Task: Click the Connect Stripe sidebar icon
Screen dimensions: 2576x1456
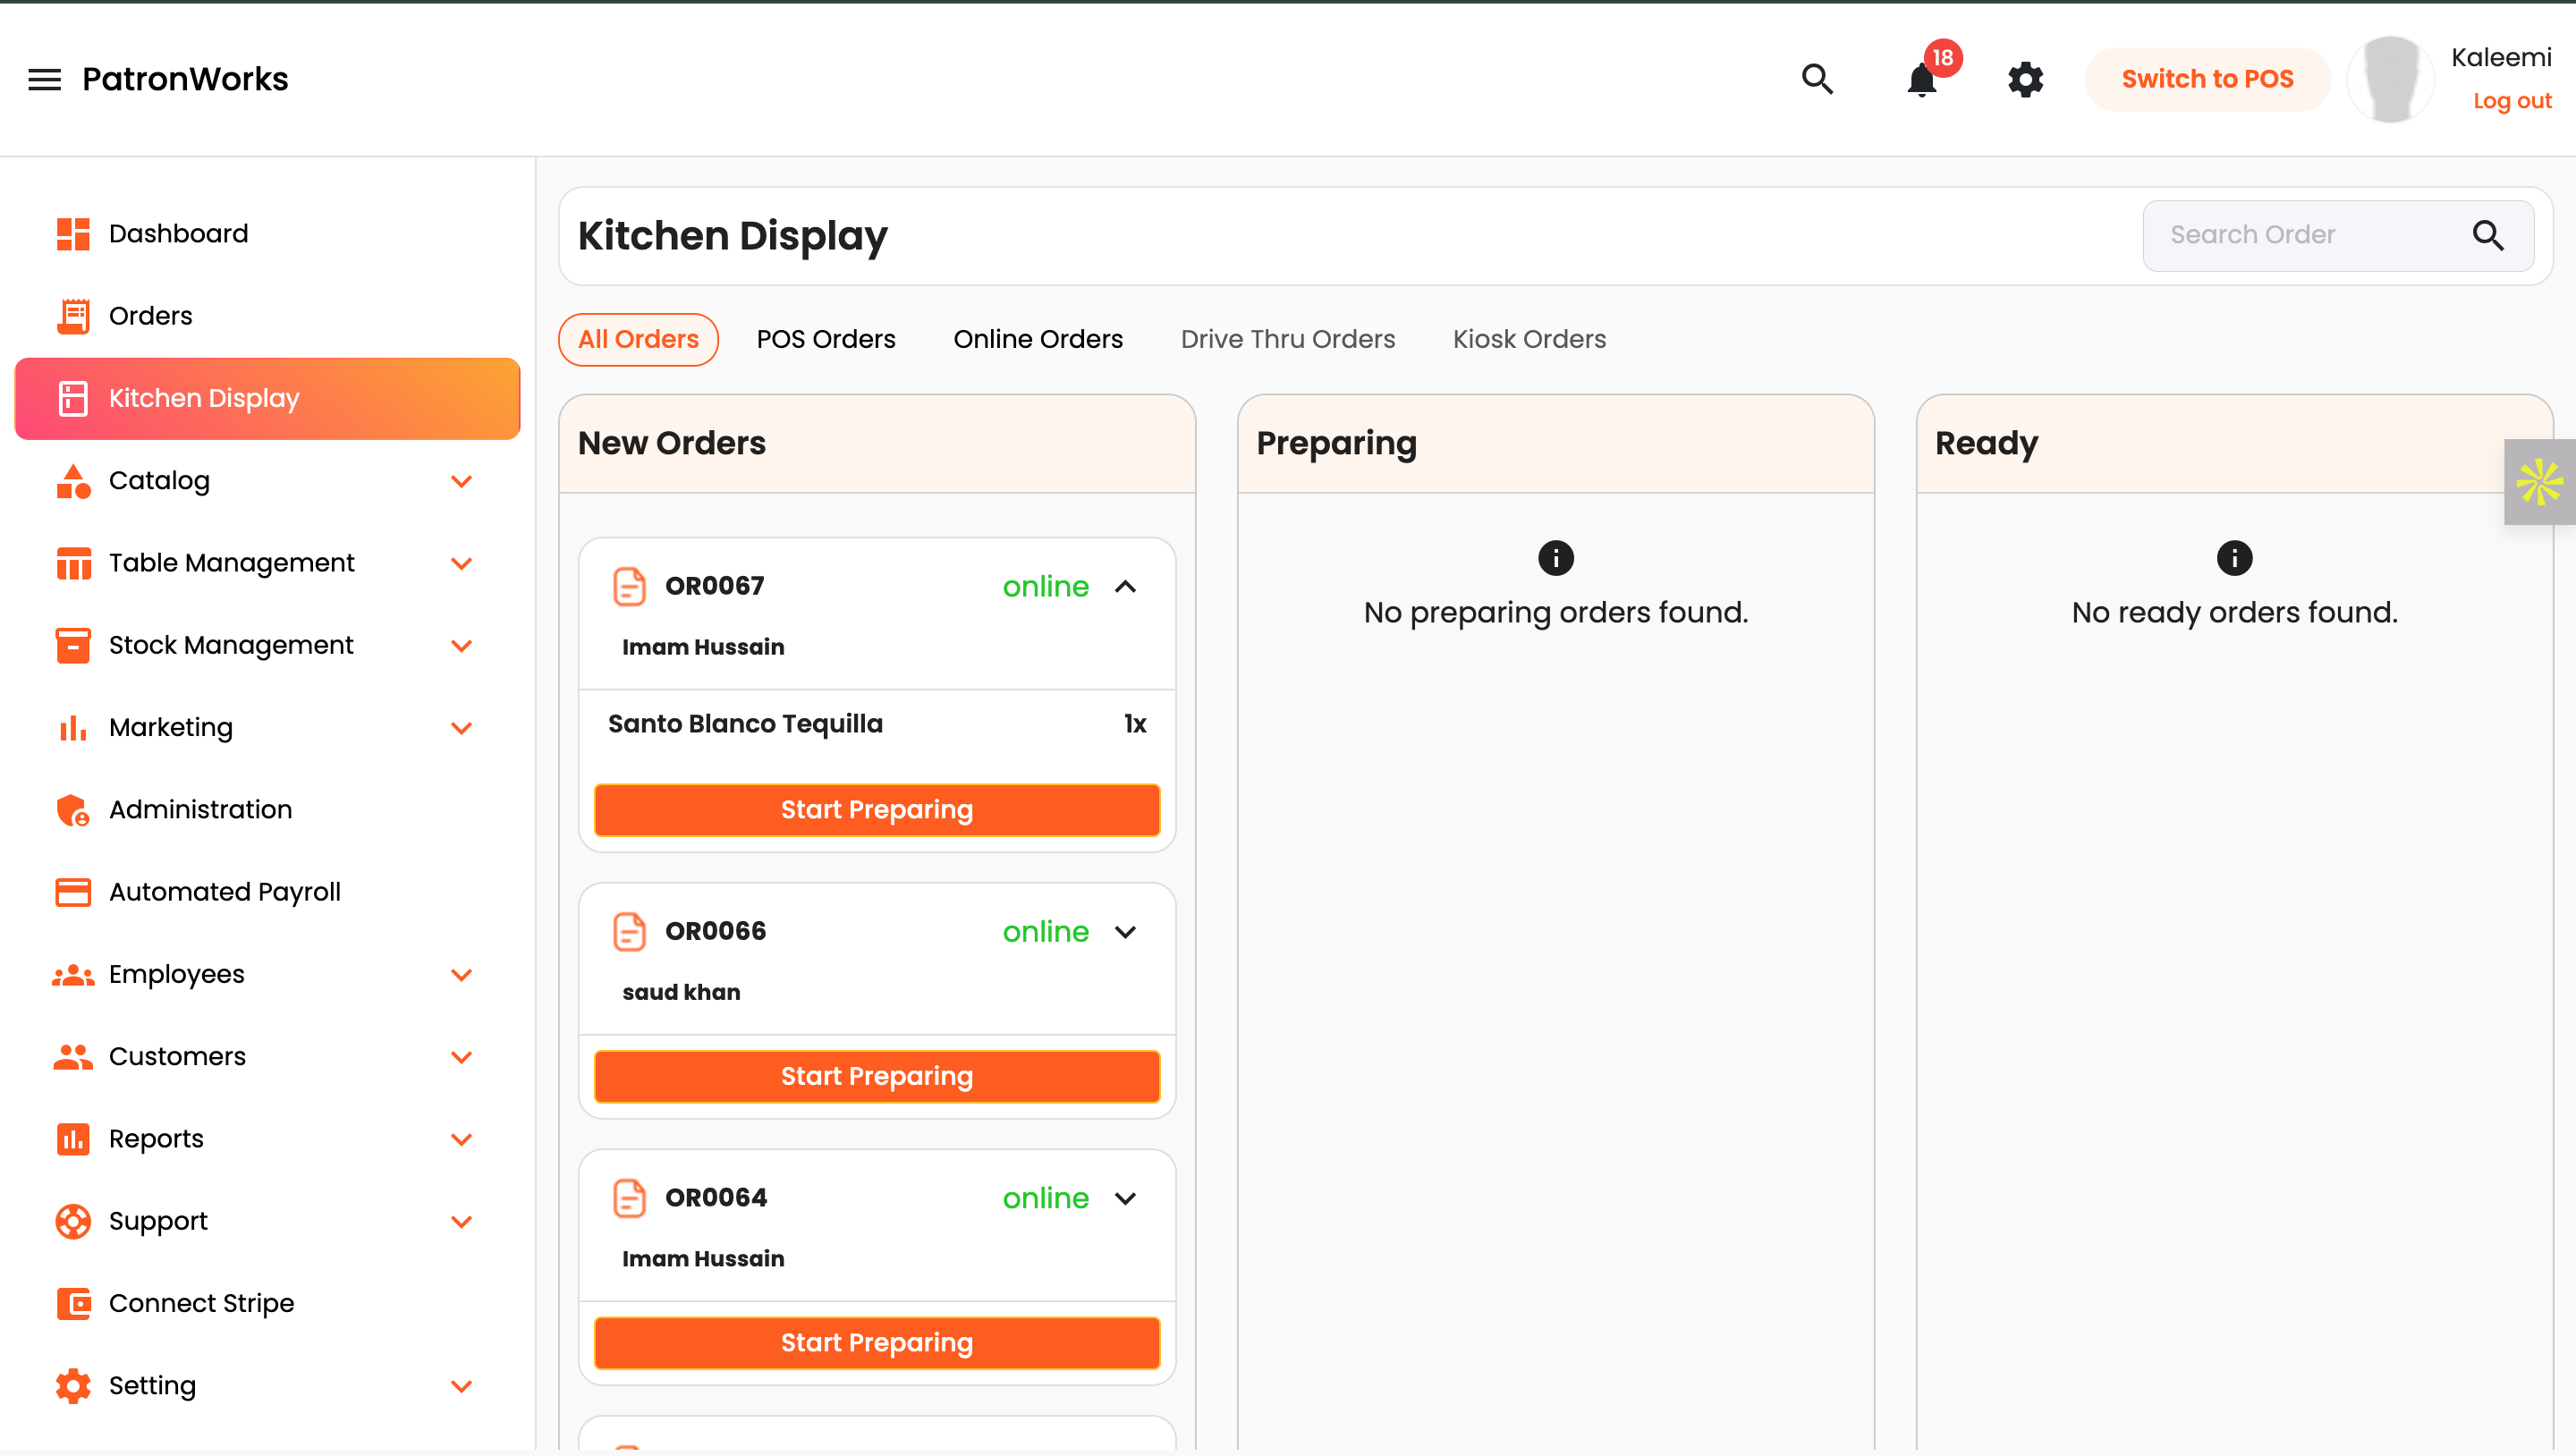Action: coord(73,1303)
